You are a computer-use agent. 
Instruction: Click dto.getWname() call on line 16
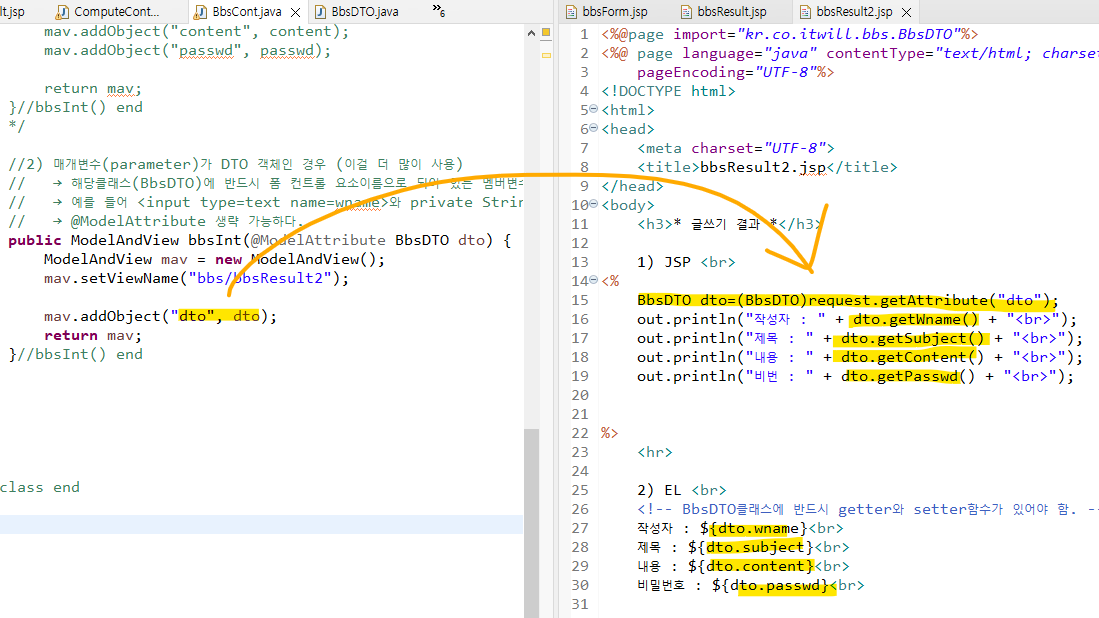click(915, 320)
